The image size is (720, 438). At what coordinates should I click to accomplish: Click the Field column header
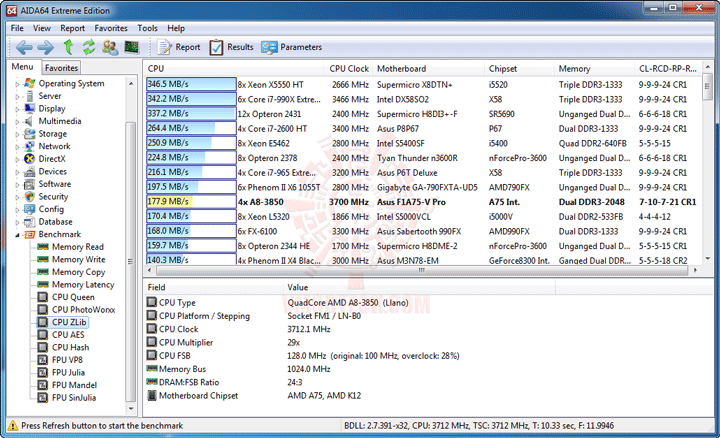pyautogui.click(x=214, y=287)
